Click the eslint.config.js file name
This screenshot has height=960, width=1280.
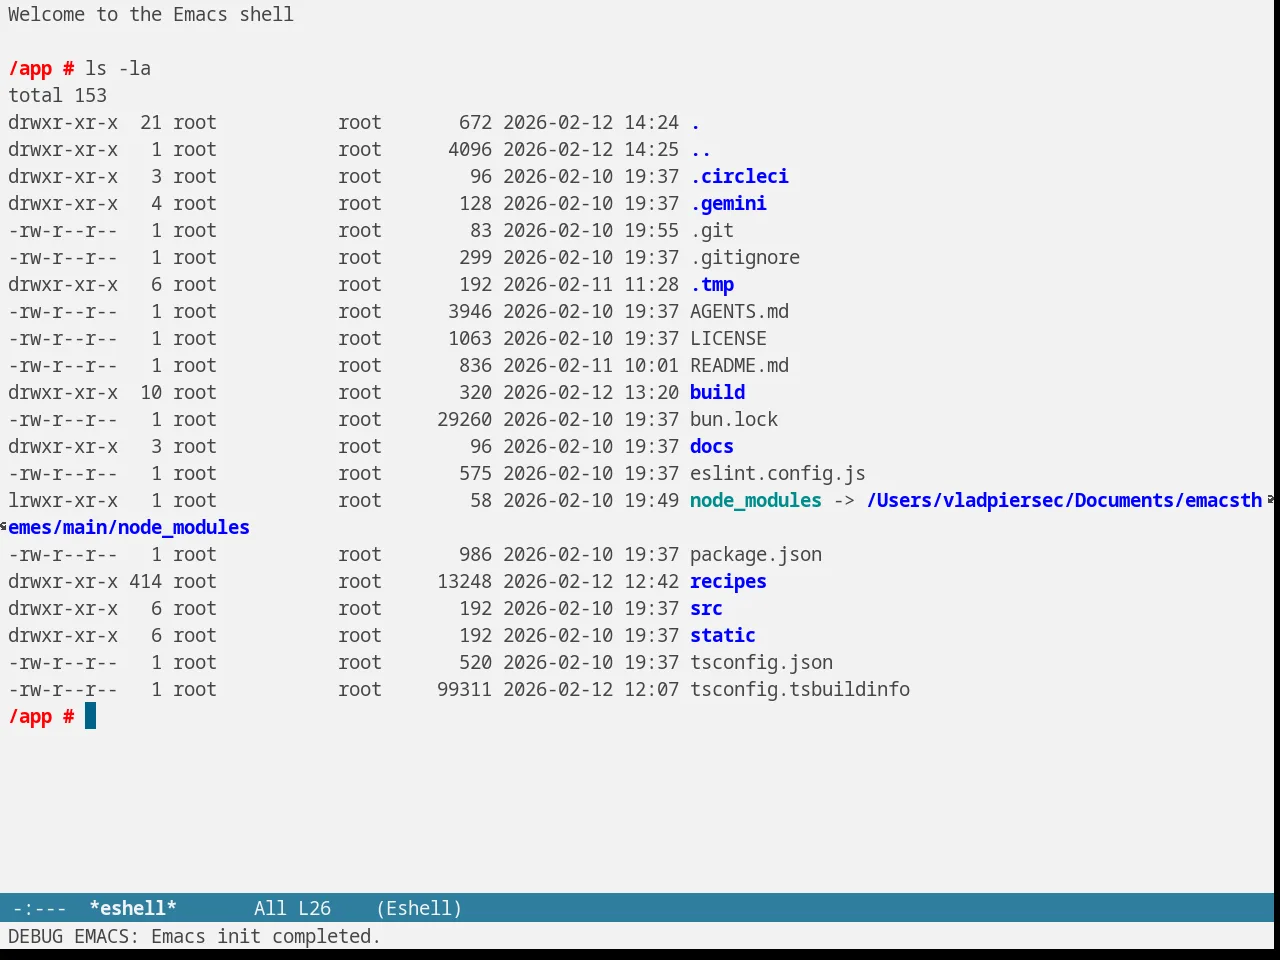[778, 474]
